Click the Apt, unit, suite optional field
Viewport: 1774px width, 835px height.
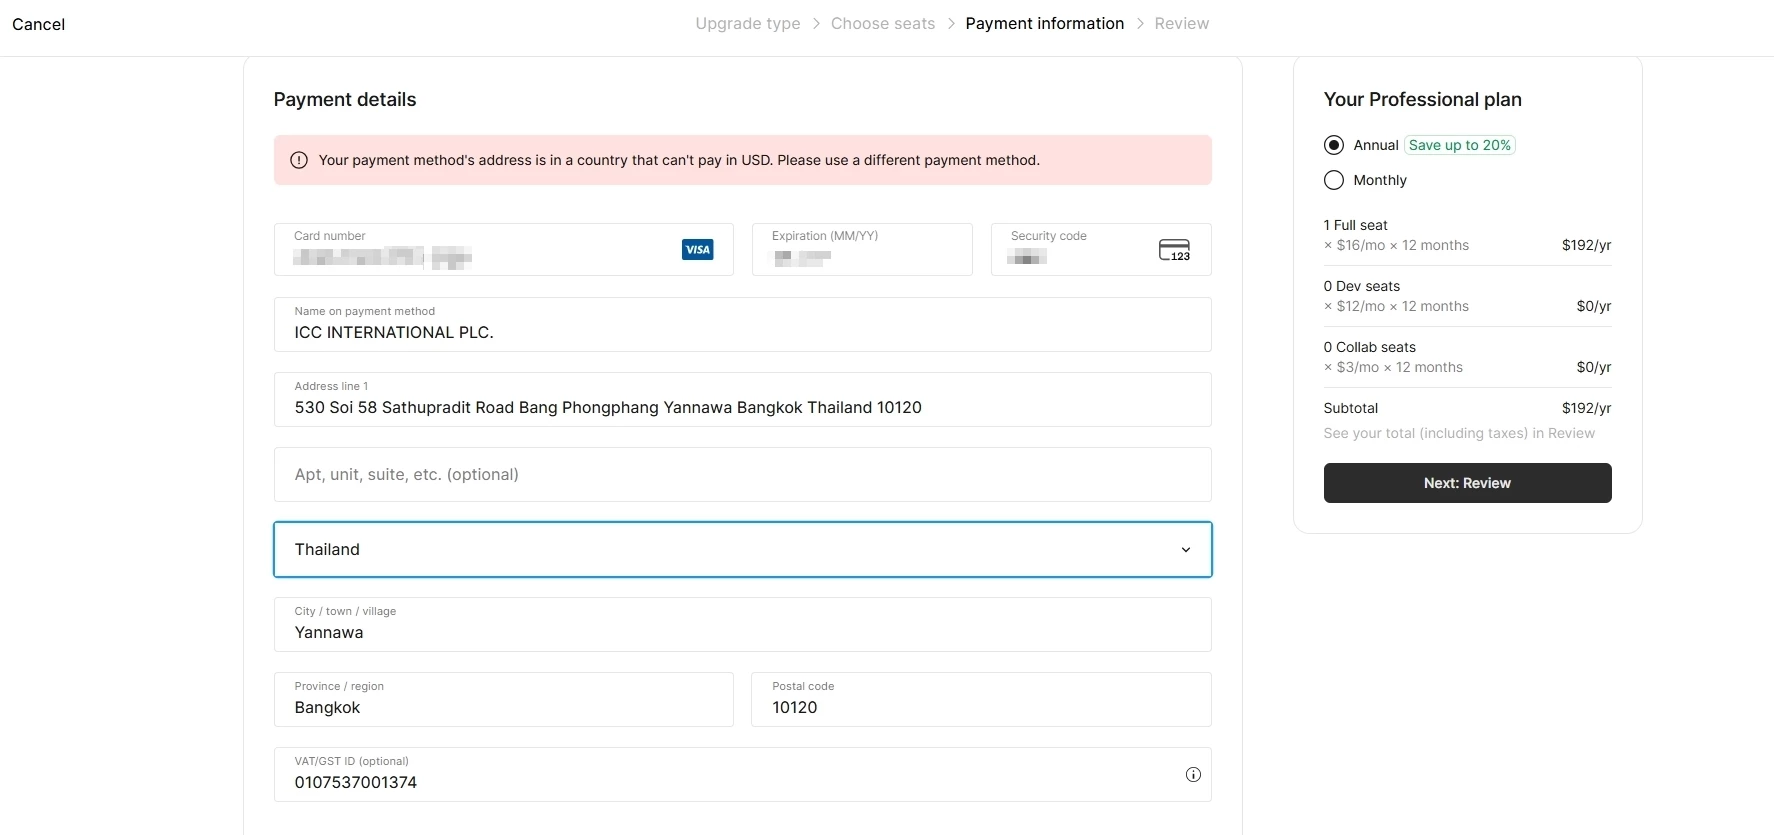coord(743,474)
